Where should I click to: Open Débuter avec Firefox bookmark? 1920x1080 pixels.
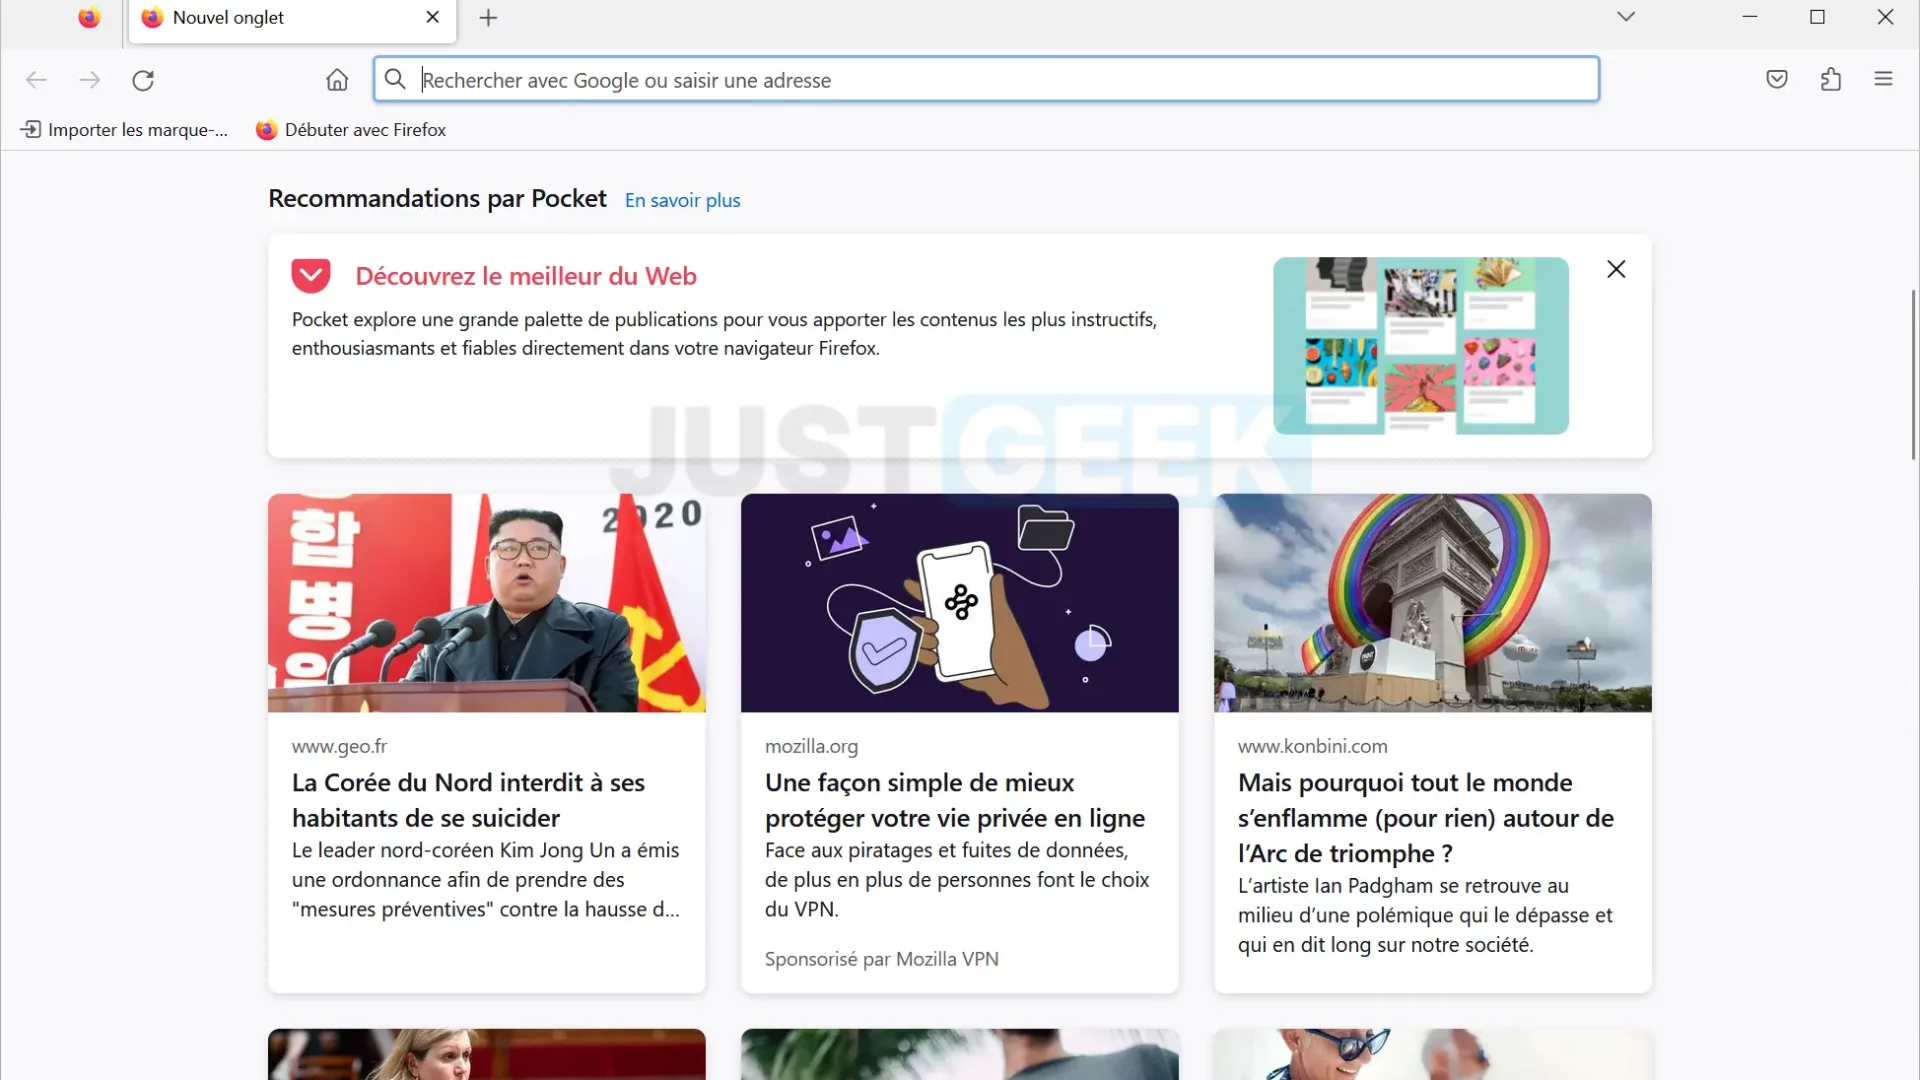pyautogui.click(x=351, y=130)
